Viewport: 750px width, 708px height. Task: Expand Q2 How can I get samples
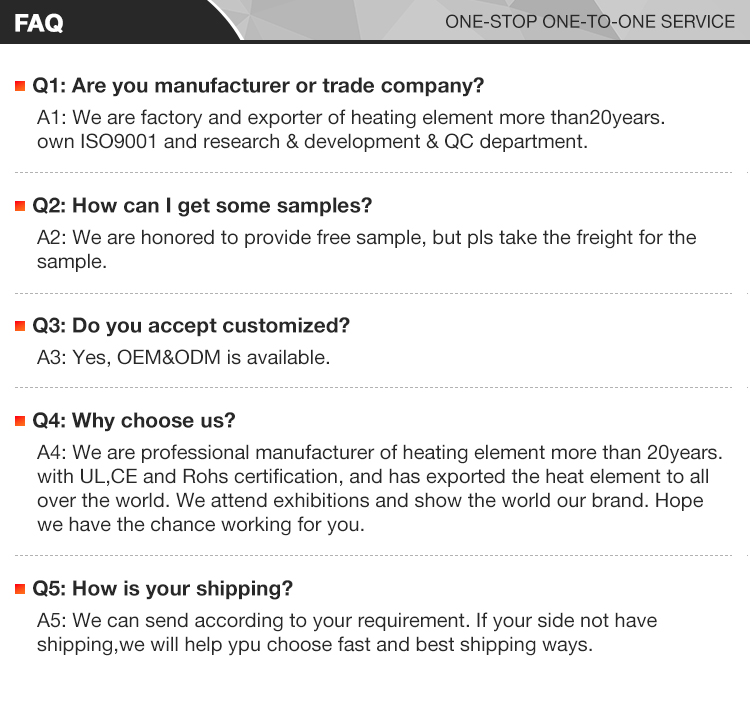coord(202,206)
